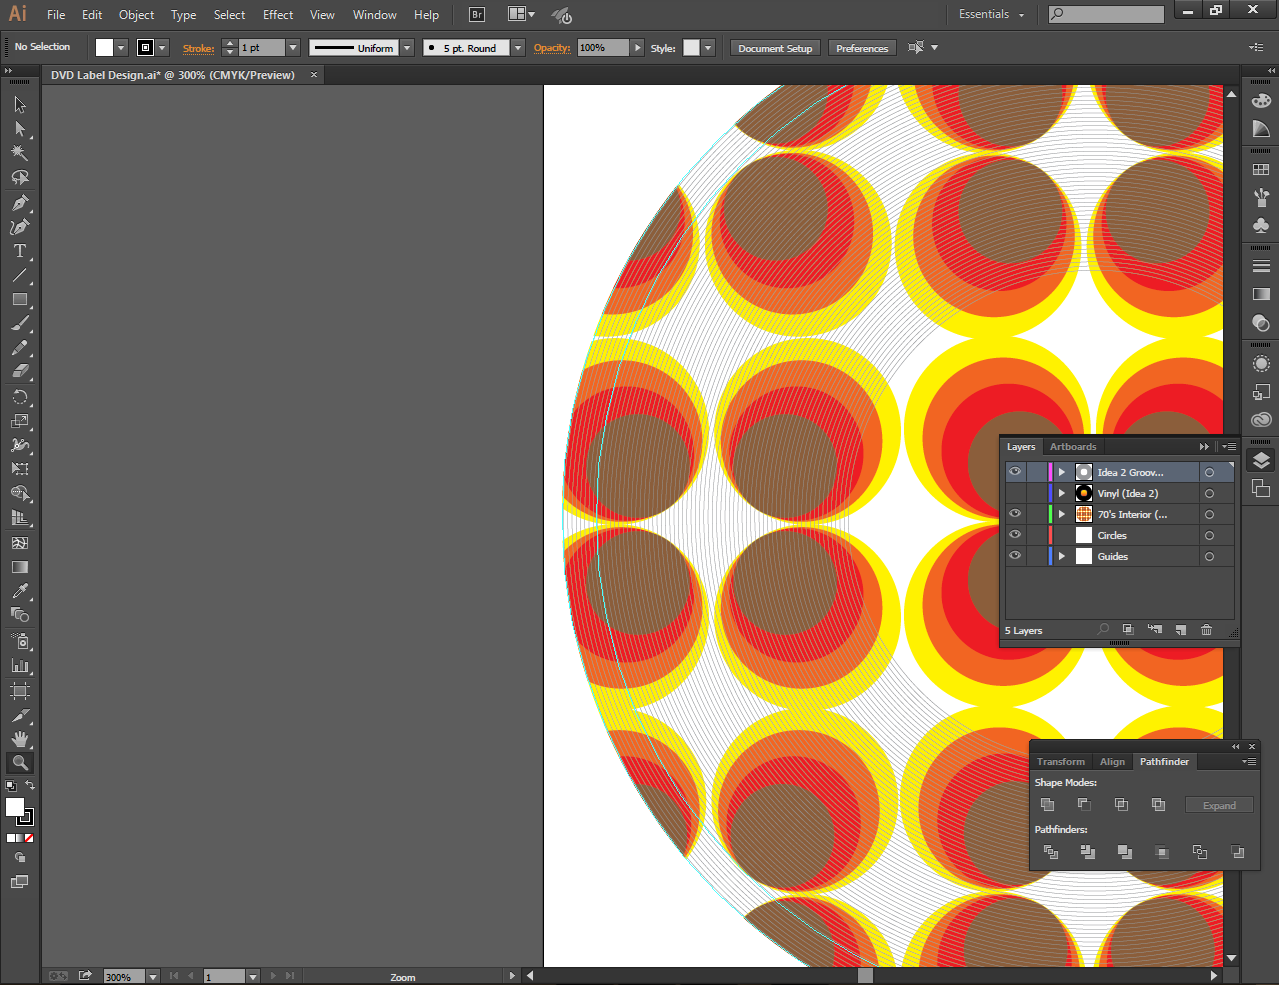The height and width of the screenshot is (985, 1279).
Task: Click the Preferences button
Action: [862, 48]
